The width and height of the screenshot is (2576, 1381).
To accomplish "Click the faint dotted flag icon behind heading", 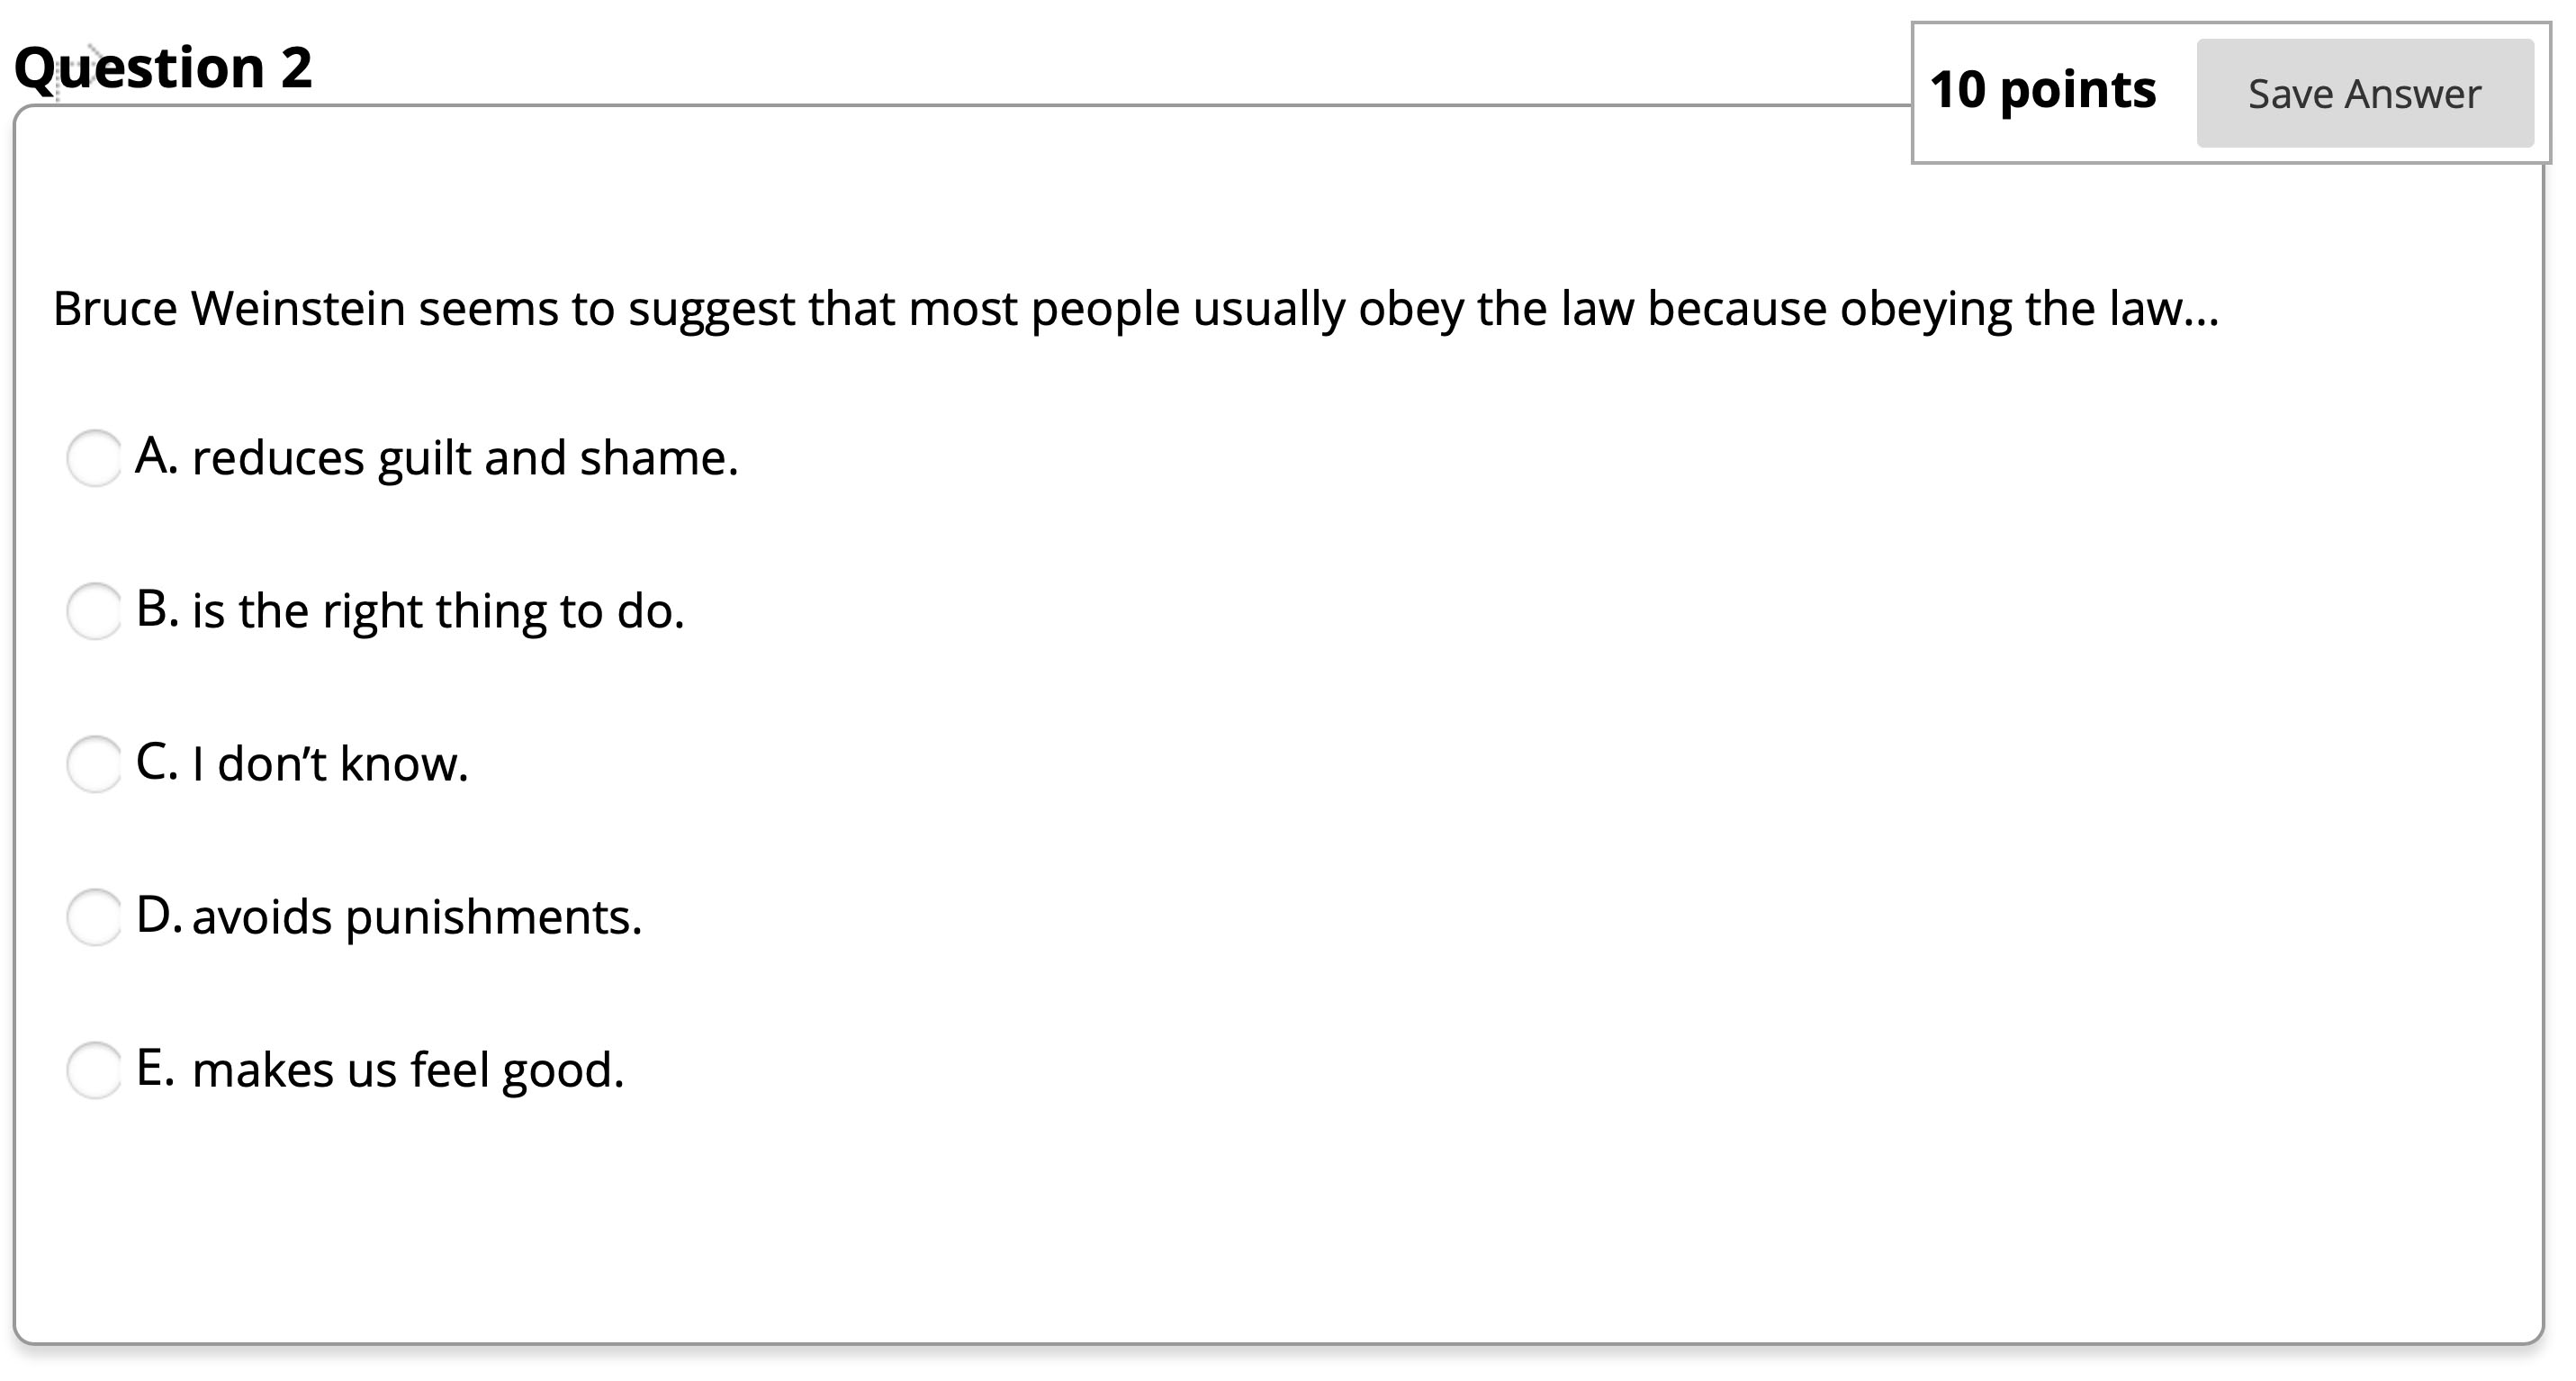I will pos(80,70).
